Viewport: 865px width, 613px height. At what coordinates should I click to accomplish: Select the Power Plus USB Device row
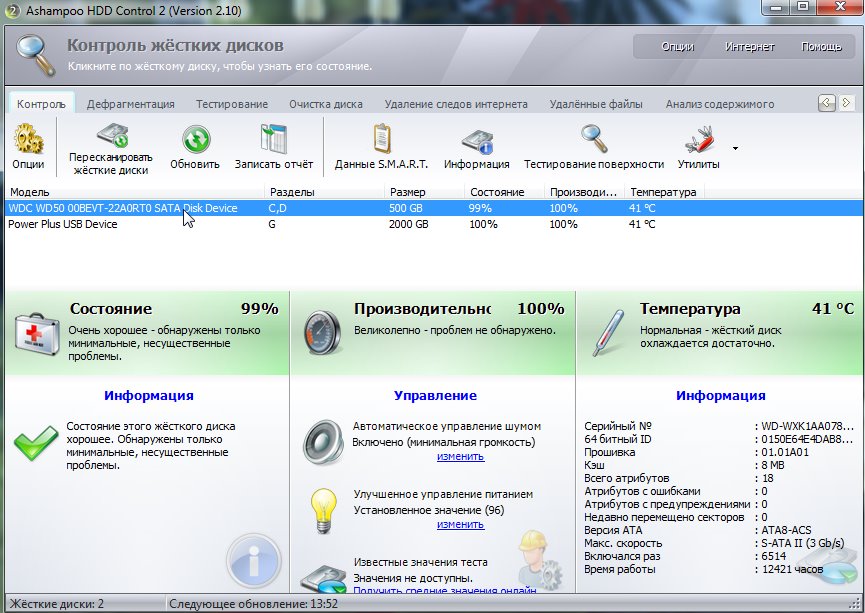63,225
